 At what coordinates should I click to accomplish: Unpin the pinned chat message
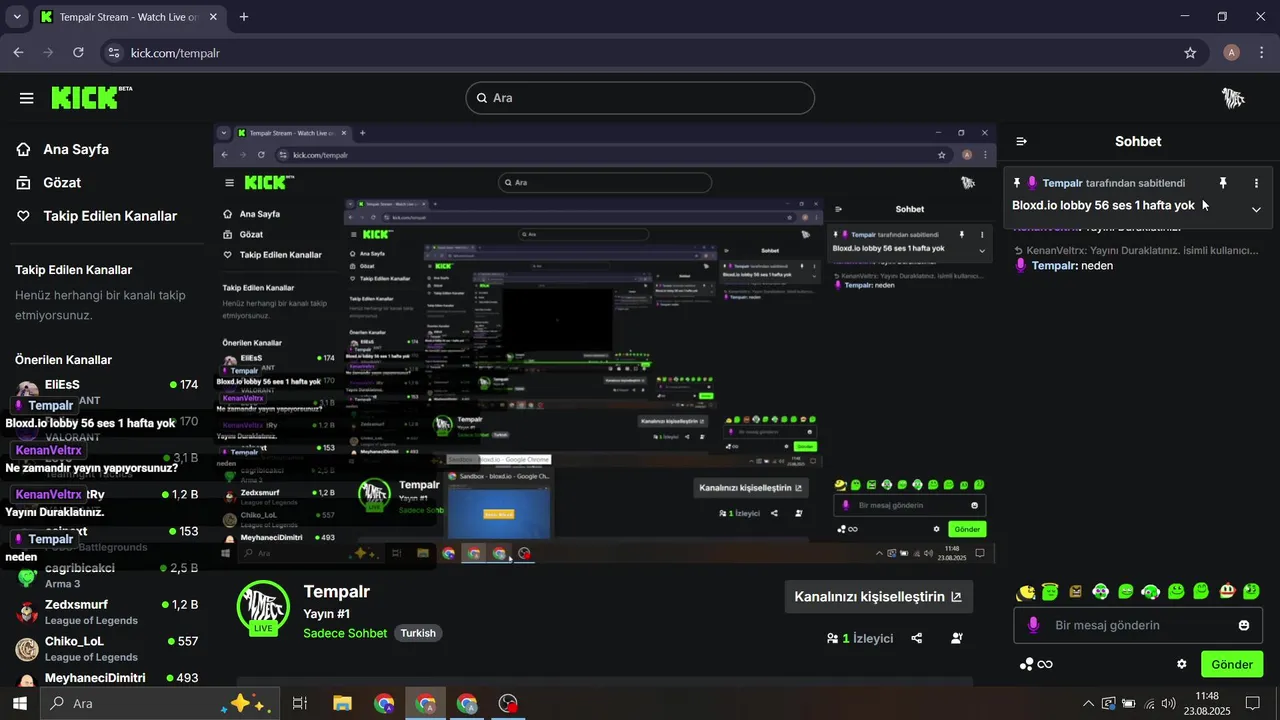pos(1222,183)
